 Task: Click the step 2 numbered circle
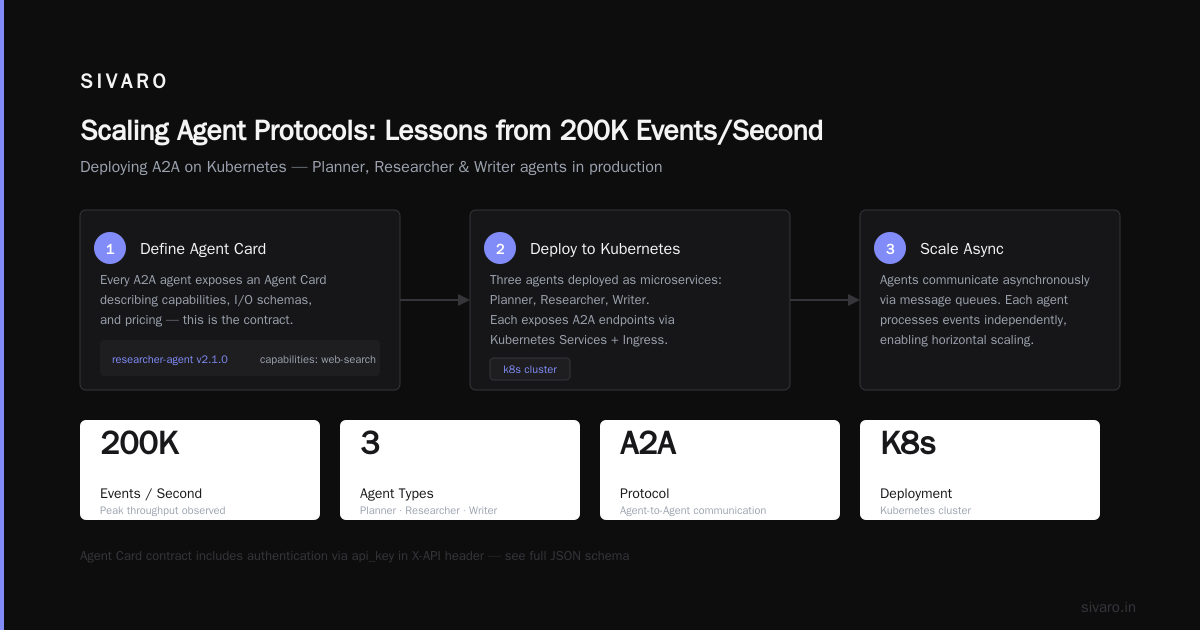pyautogui.click(x=500, y=248)
